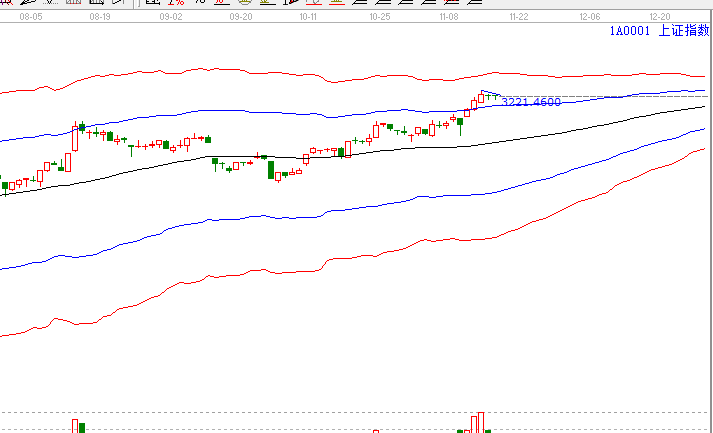Select the large green candlestick after 09-20
The width and height of the screenshot is (713, 433).
click(x=271, y=170)
